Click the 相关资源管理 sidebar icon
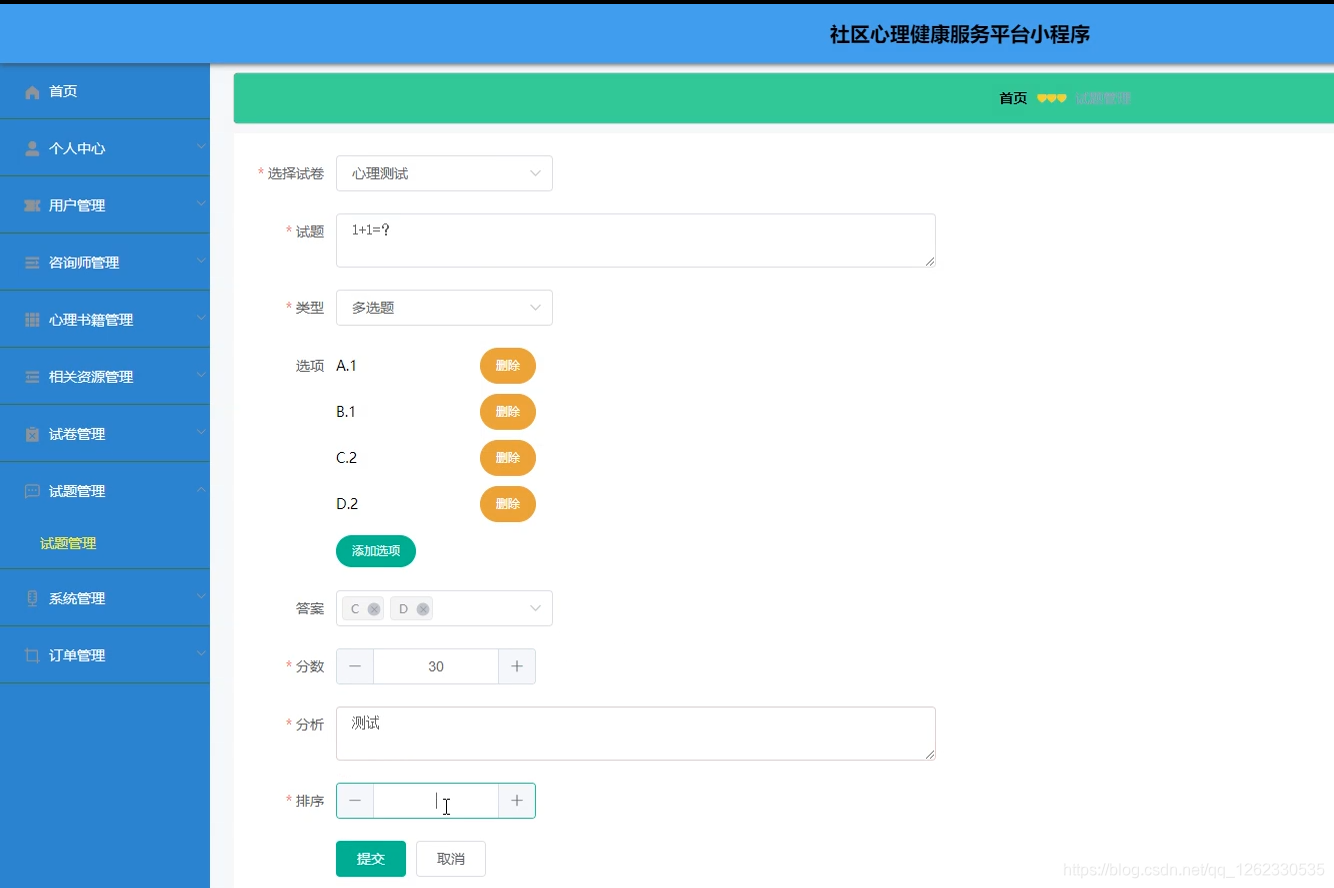The image size is (1334, 888). [31, 376]
